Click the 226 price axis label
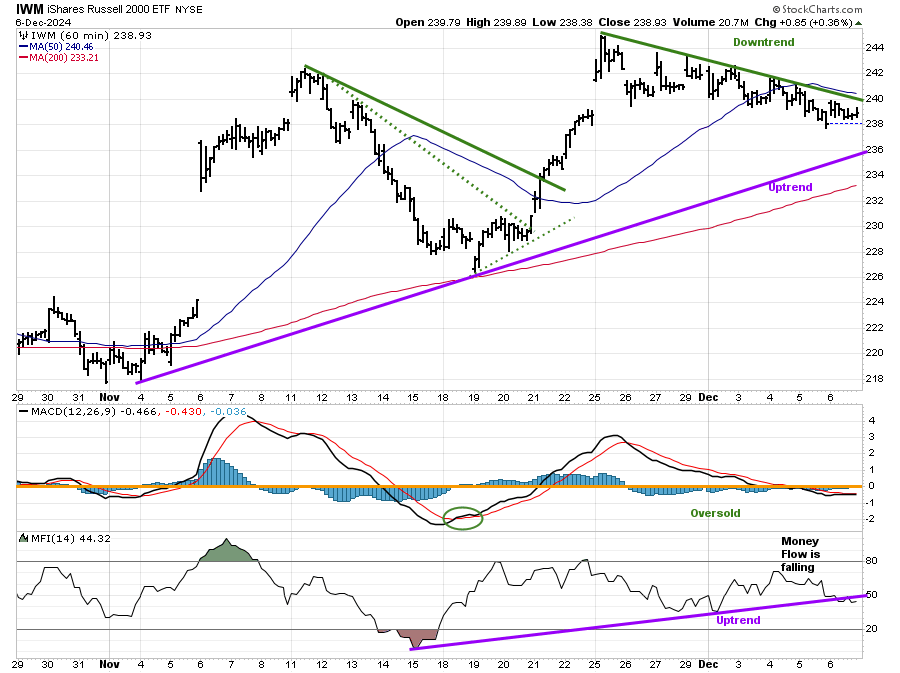 click(874, 277)
